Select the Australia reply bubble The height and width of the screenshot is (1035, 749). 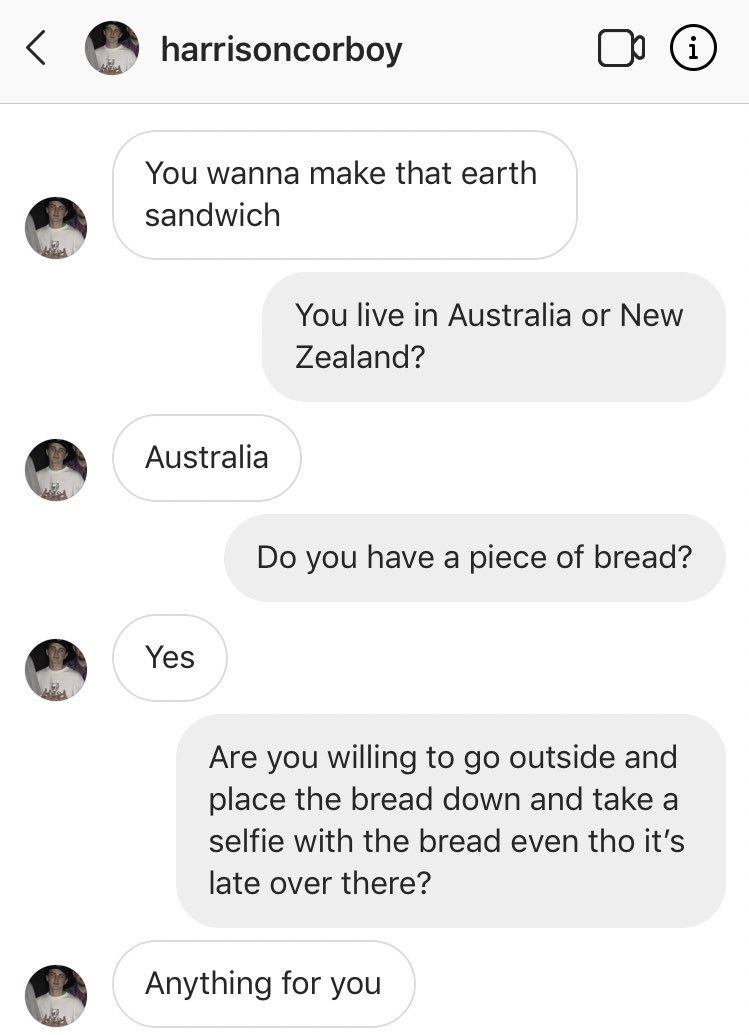point(207,458)
